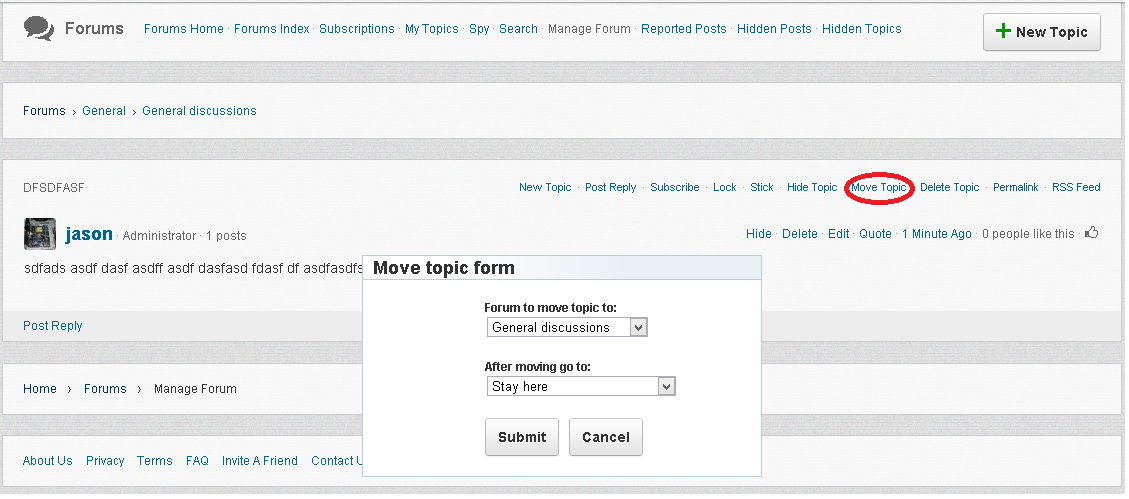Cancel the move topic form
This screenshot has width=1129, height=499.
605,437
